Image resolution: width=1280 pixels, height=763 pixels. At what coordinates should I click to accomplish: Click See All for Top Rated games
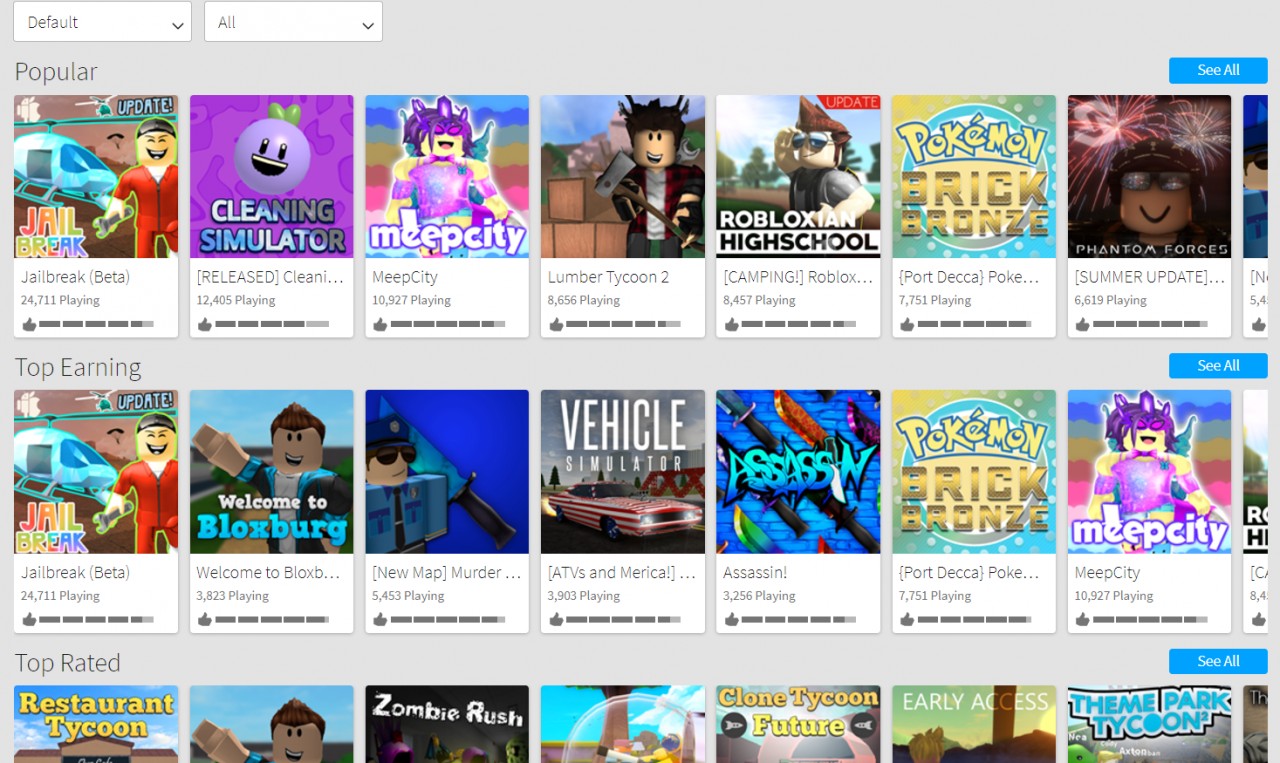[1218, 661]
